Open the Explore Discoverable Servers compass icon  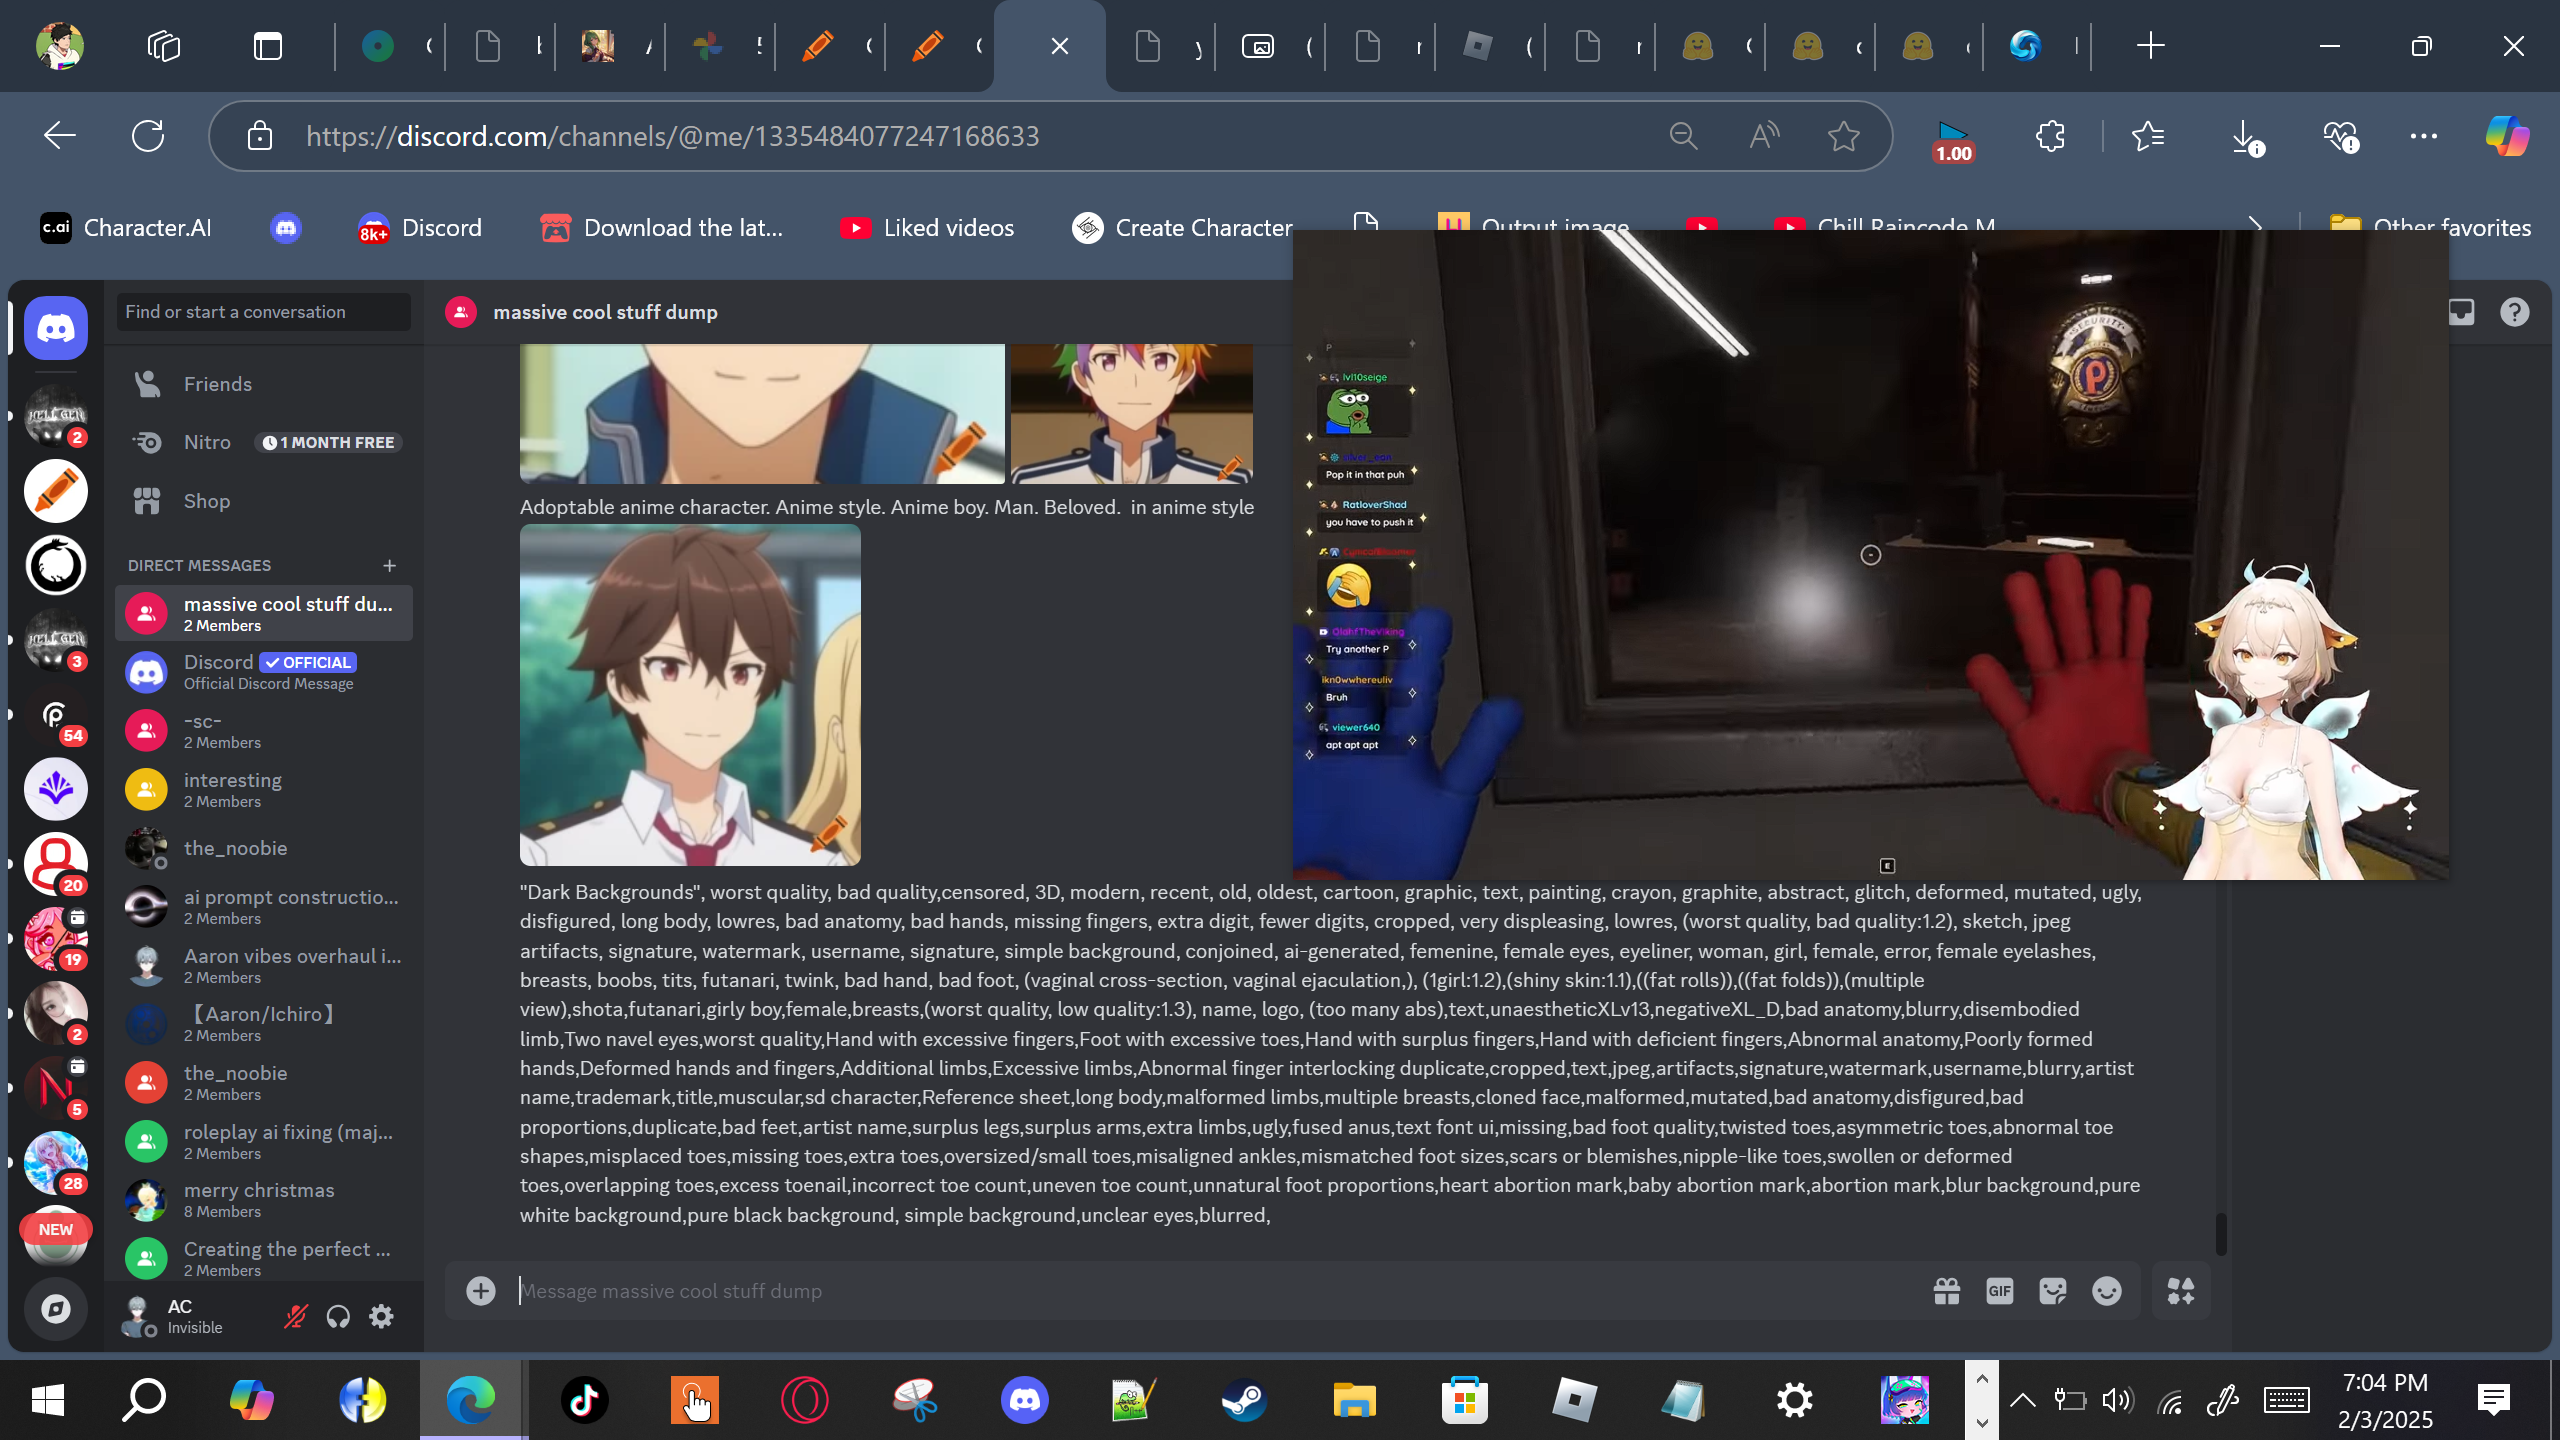click(x=56, y=1308)
